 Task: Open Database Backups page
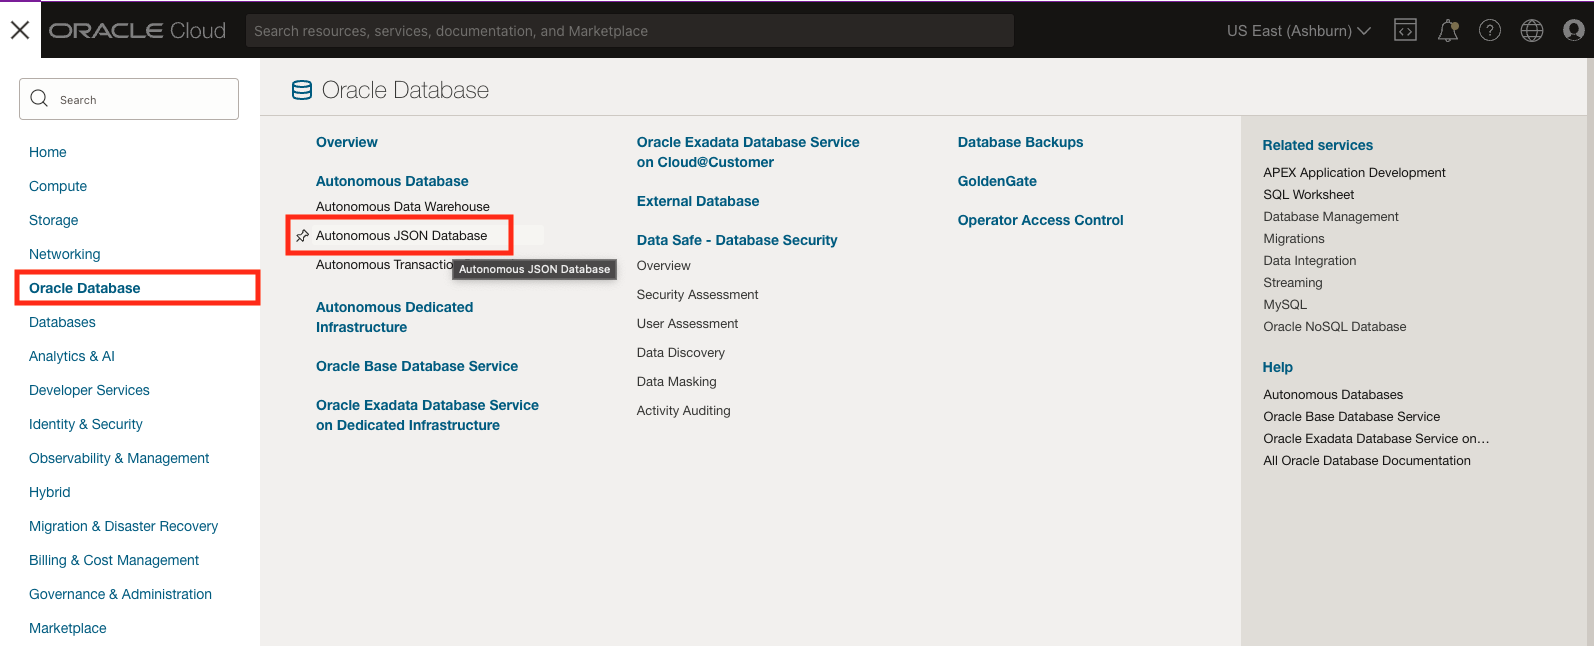1020,142
